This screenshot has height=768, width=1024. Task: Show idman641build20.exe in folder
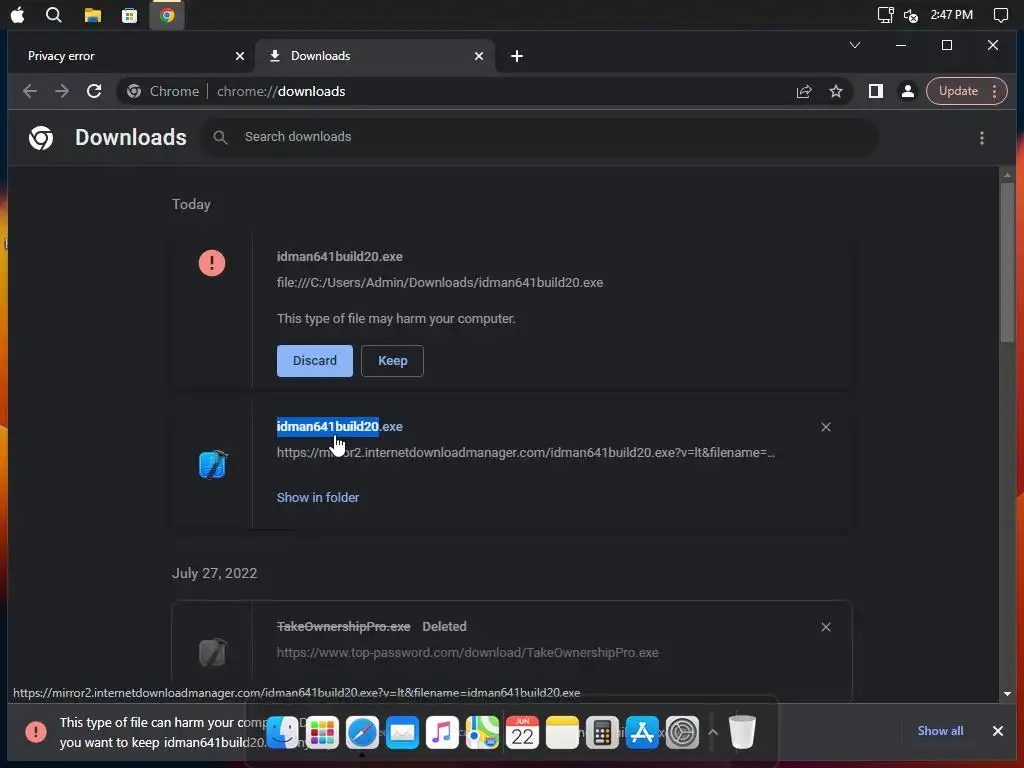(318, 497)
